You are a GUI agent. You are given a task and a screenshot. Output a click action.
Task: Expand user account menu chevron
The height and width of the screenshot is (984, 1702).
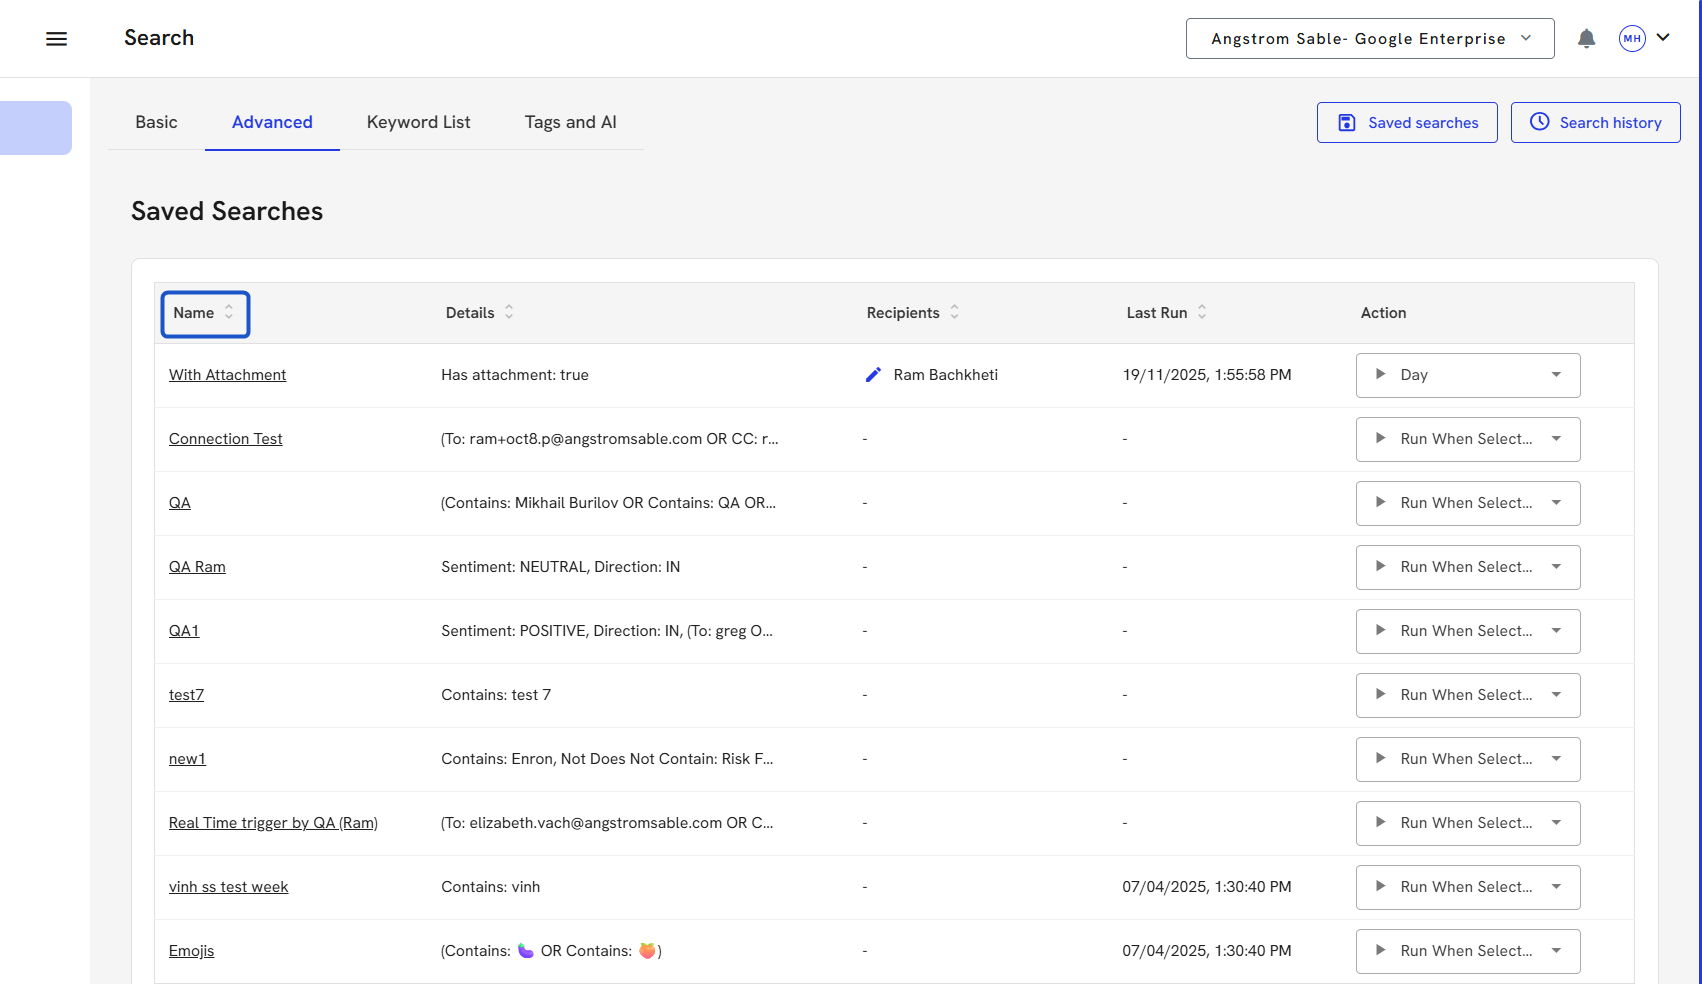pos(1663,38)
